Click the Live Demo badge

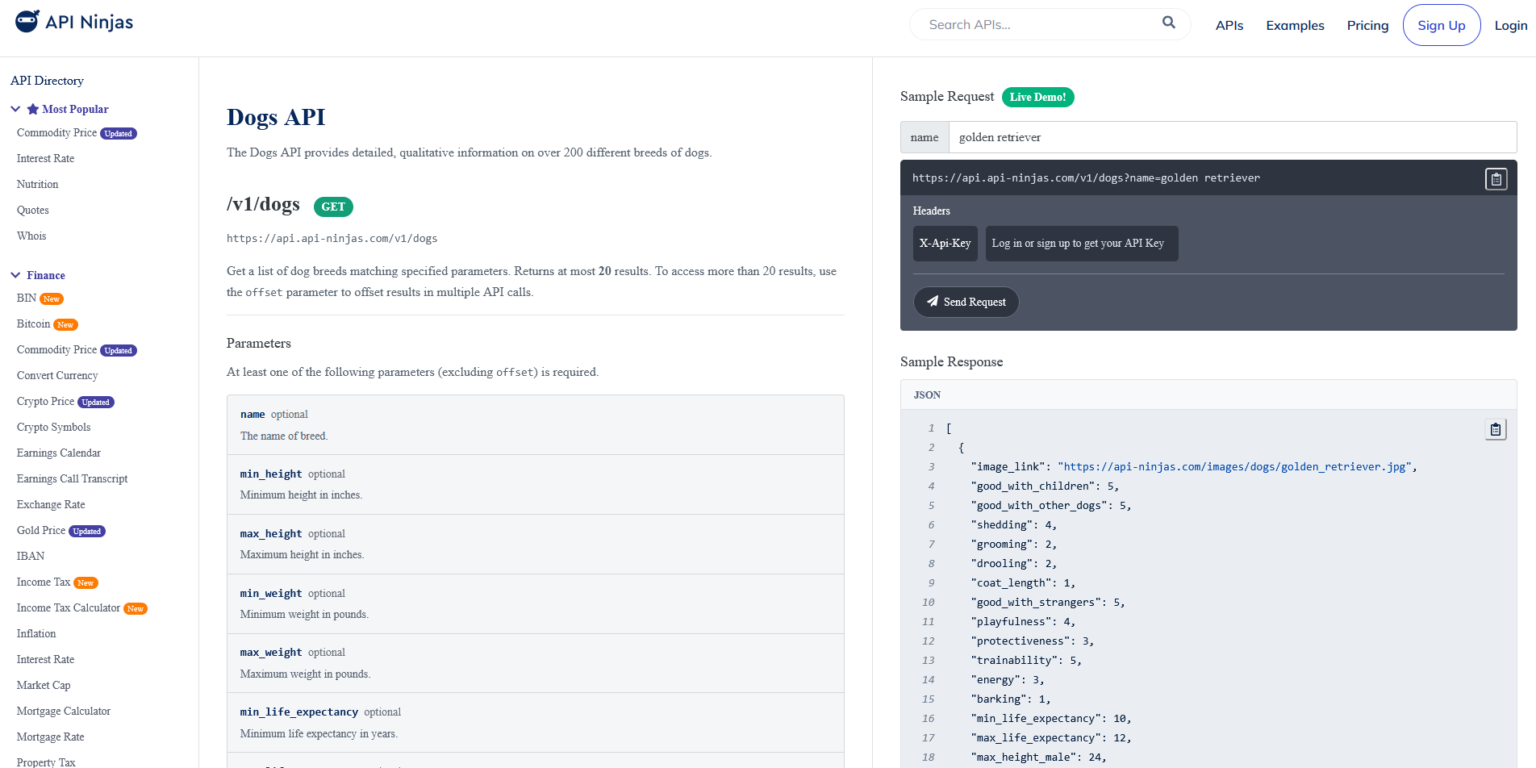[x=1038, y=97]
